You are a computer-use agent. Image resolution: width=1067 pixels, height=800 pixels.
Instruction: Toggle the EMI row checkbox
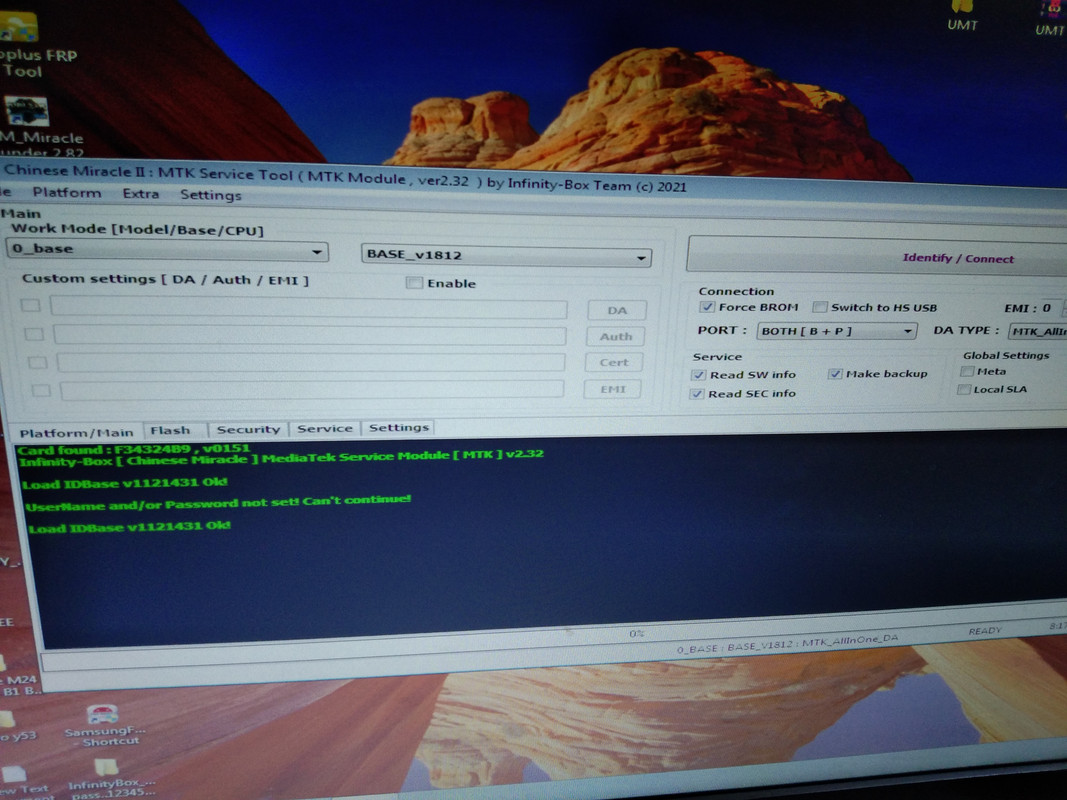(x=41, y=390)
